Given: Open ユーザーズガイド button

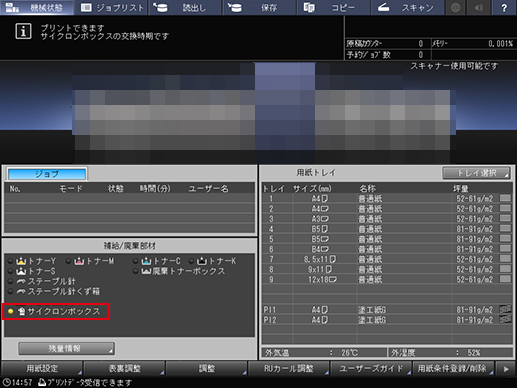Looking at the screenshot, I should tap(371, 368).
